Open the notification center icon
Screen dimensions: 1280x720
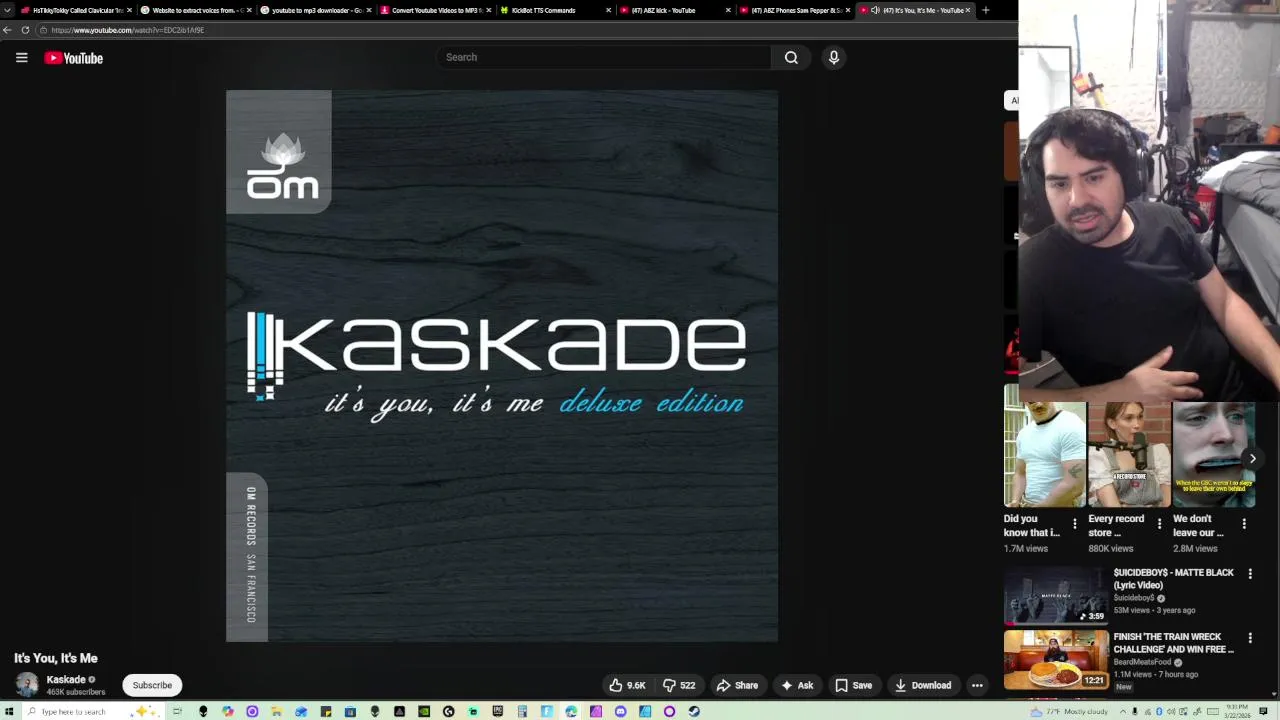(x=1263, y=712)
